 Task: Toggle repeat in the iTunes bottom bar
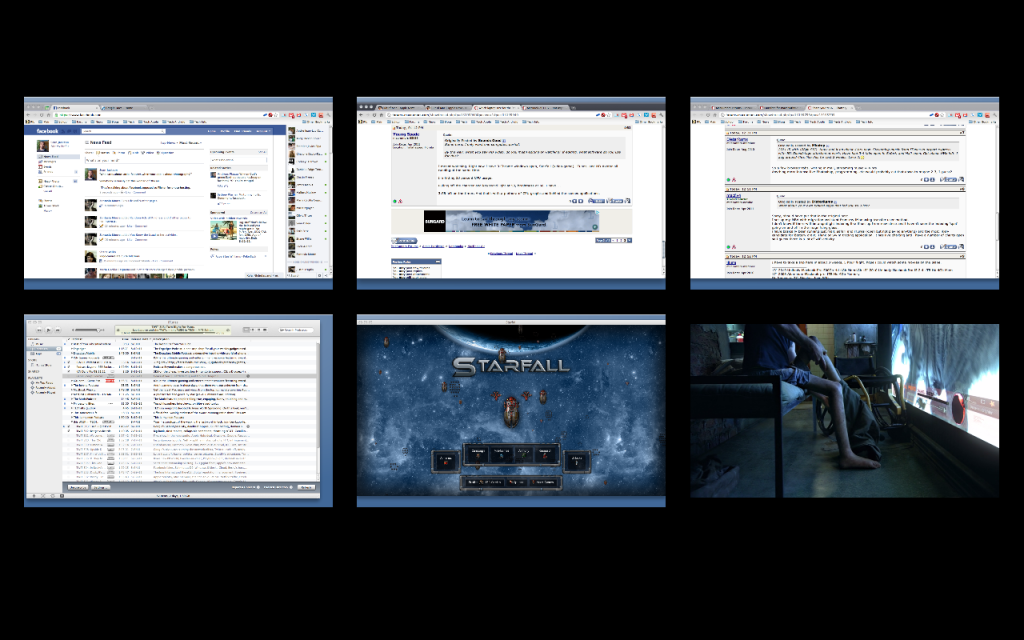click(x=52, y=496)
